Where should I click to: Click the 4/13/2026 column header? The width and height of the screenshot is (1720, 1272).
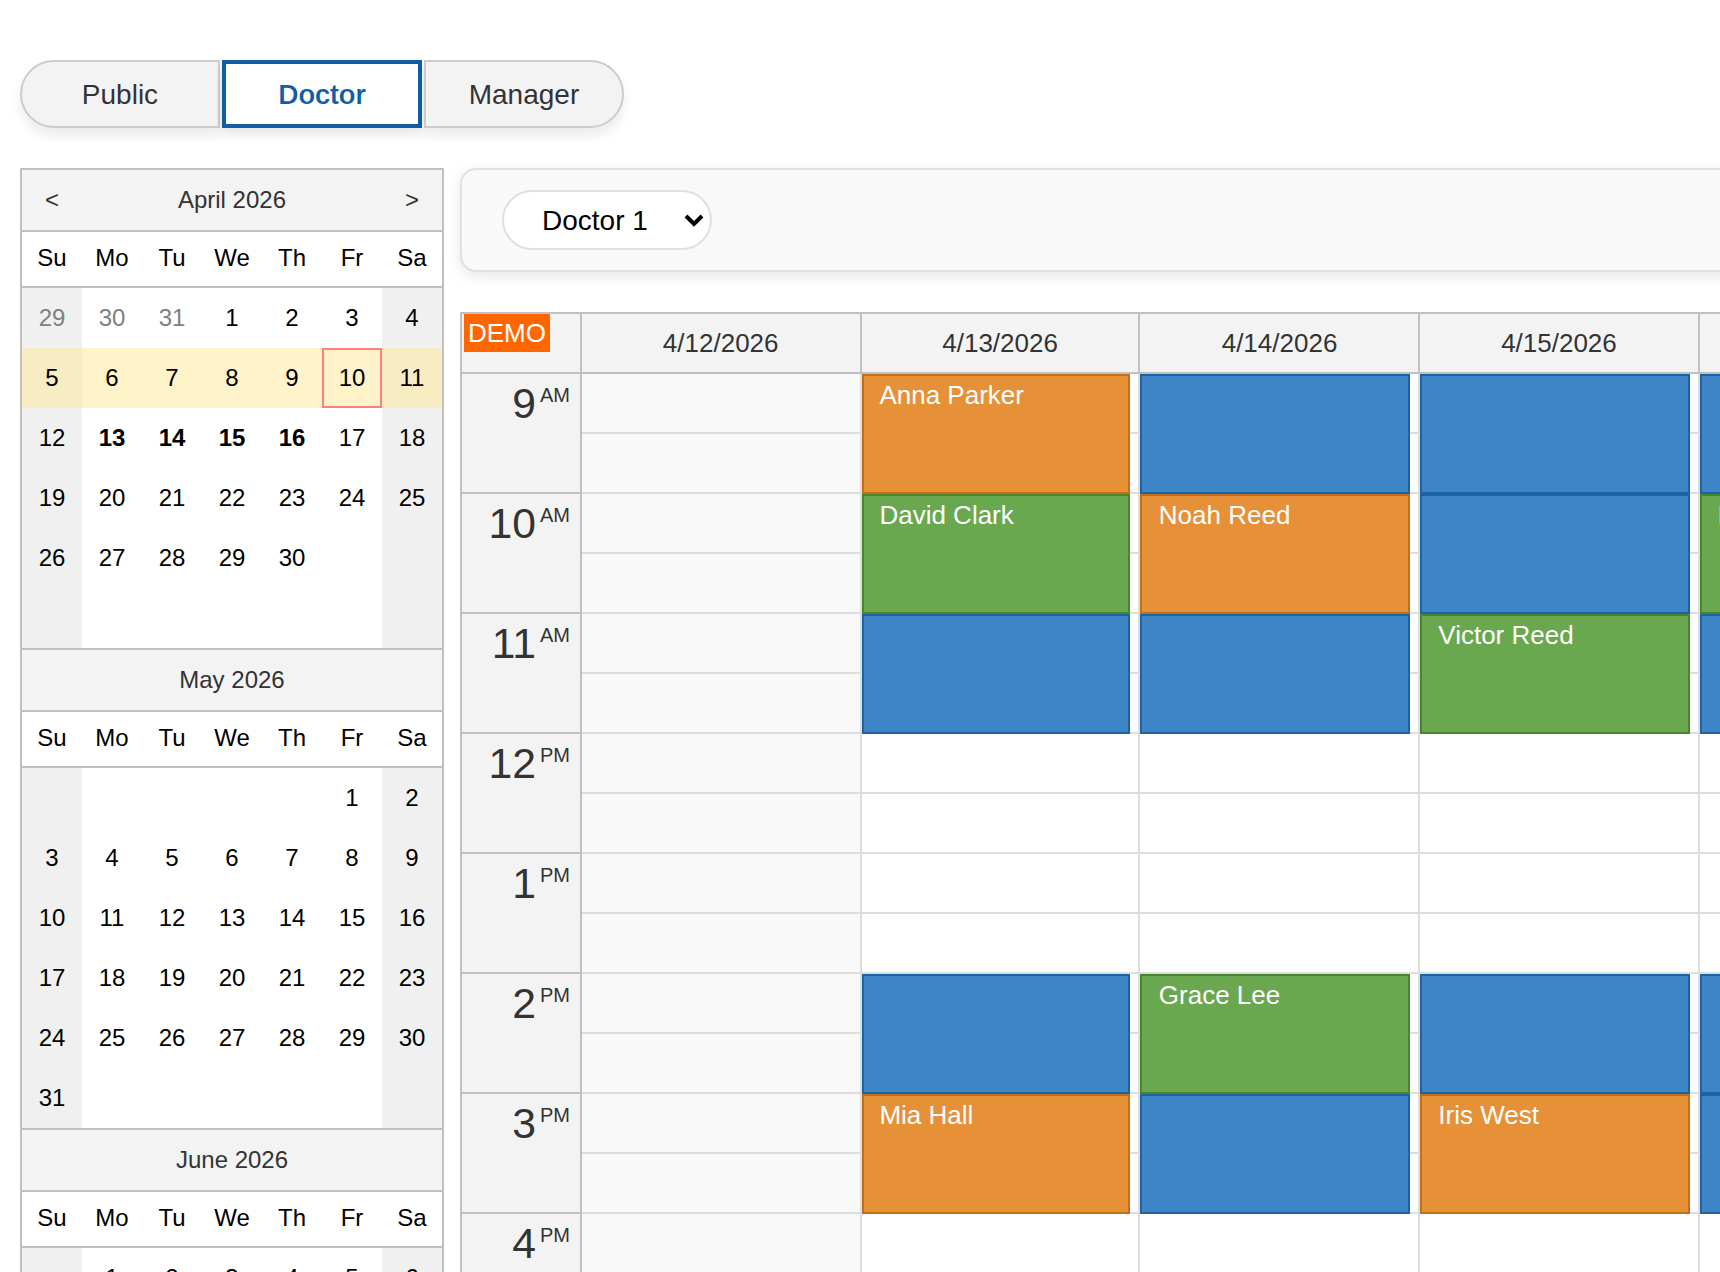click(x=998, y=342)
